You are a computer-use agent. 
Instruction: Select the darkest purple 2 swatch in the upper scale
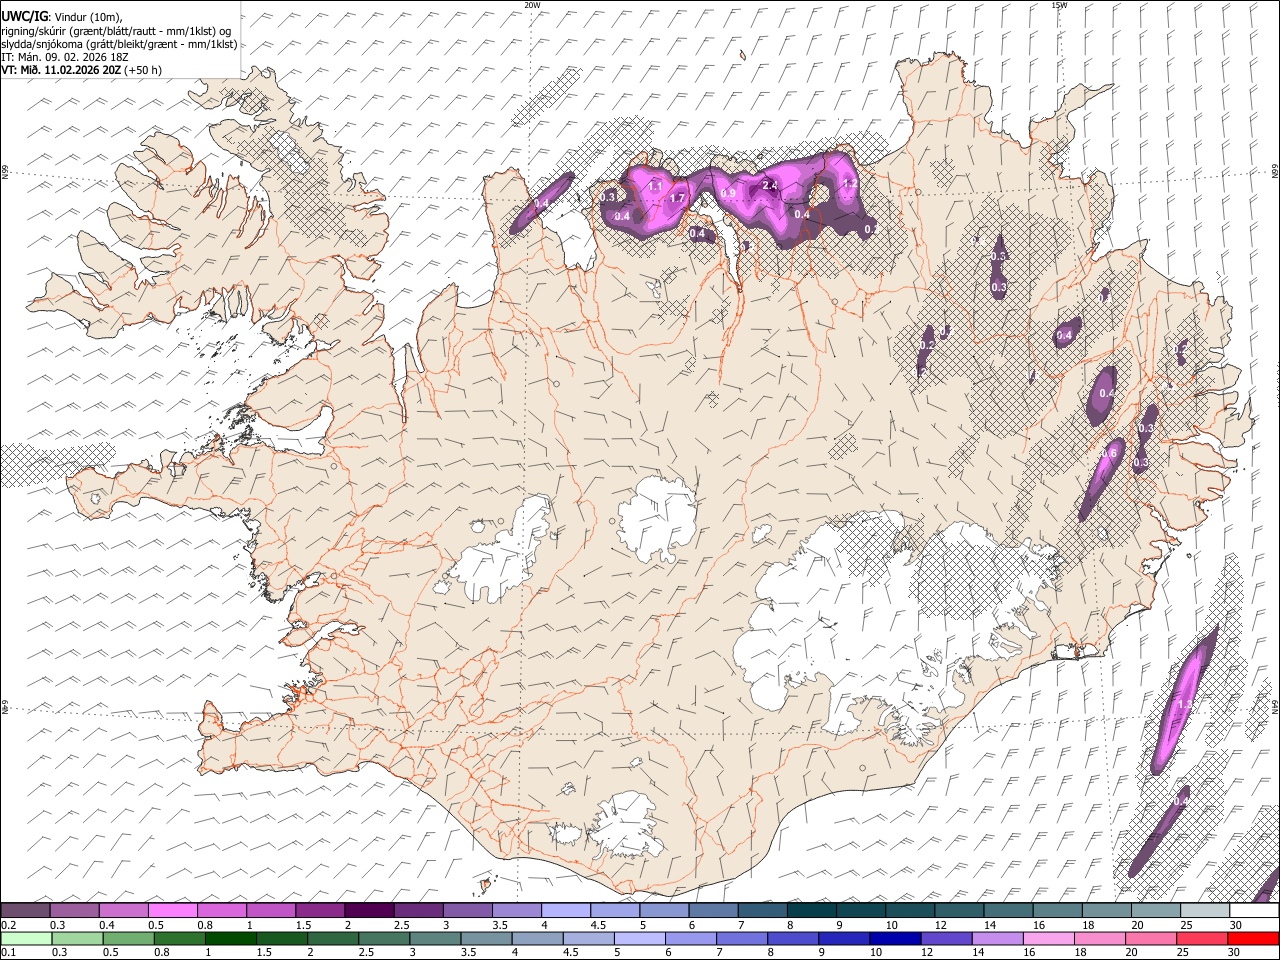368,910
